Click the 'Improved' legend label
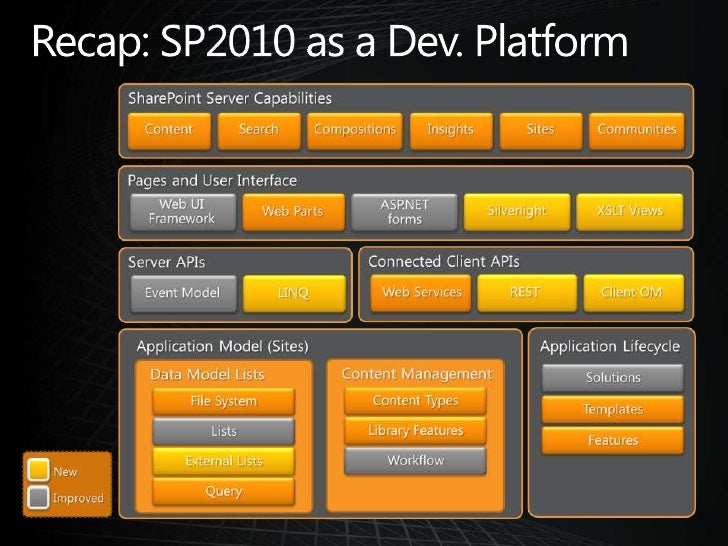728x546 pixels. 78,499
